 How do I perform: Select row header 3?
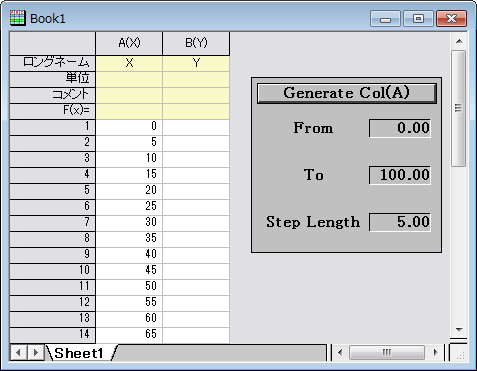point(53,159)
